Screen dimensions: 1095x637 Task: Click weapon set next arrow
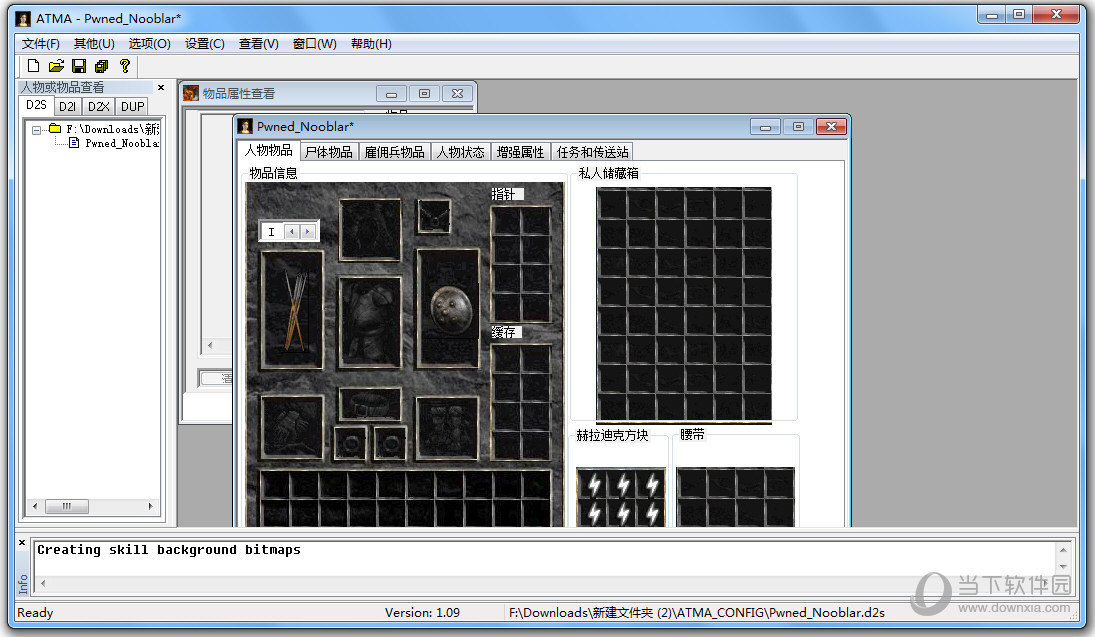[307, 231]
